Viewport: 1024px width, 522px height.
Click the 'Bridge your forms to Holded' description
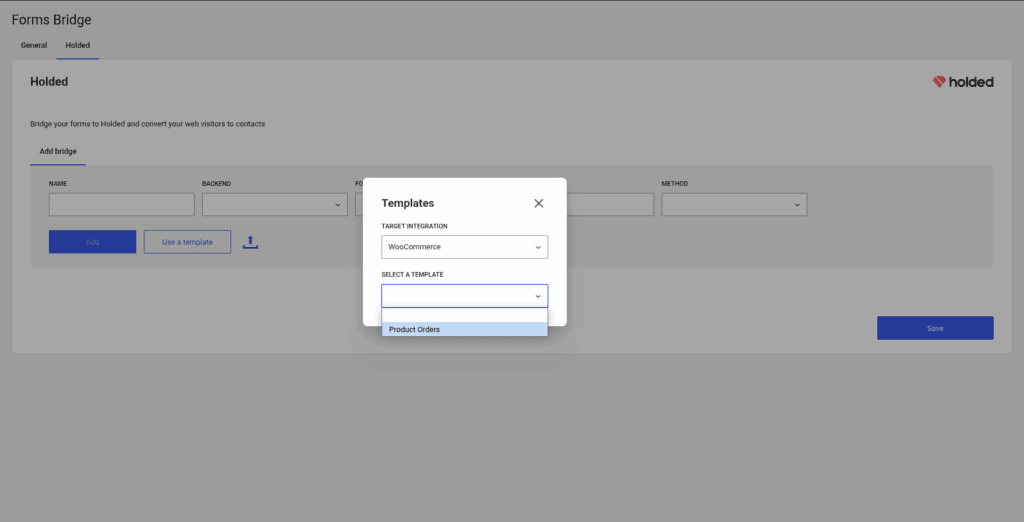(x=148, y=123)
